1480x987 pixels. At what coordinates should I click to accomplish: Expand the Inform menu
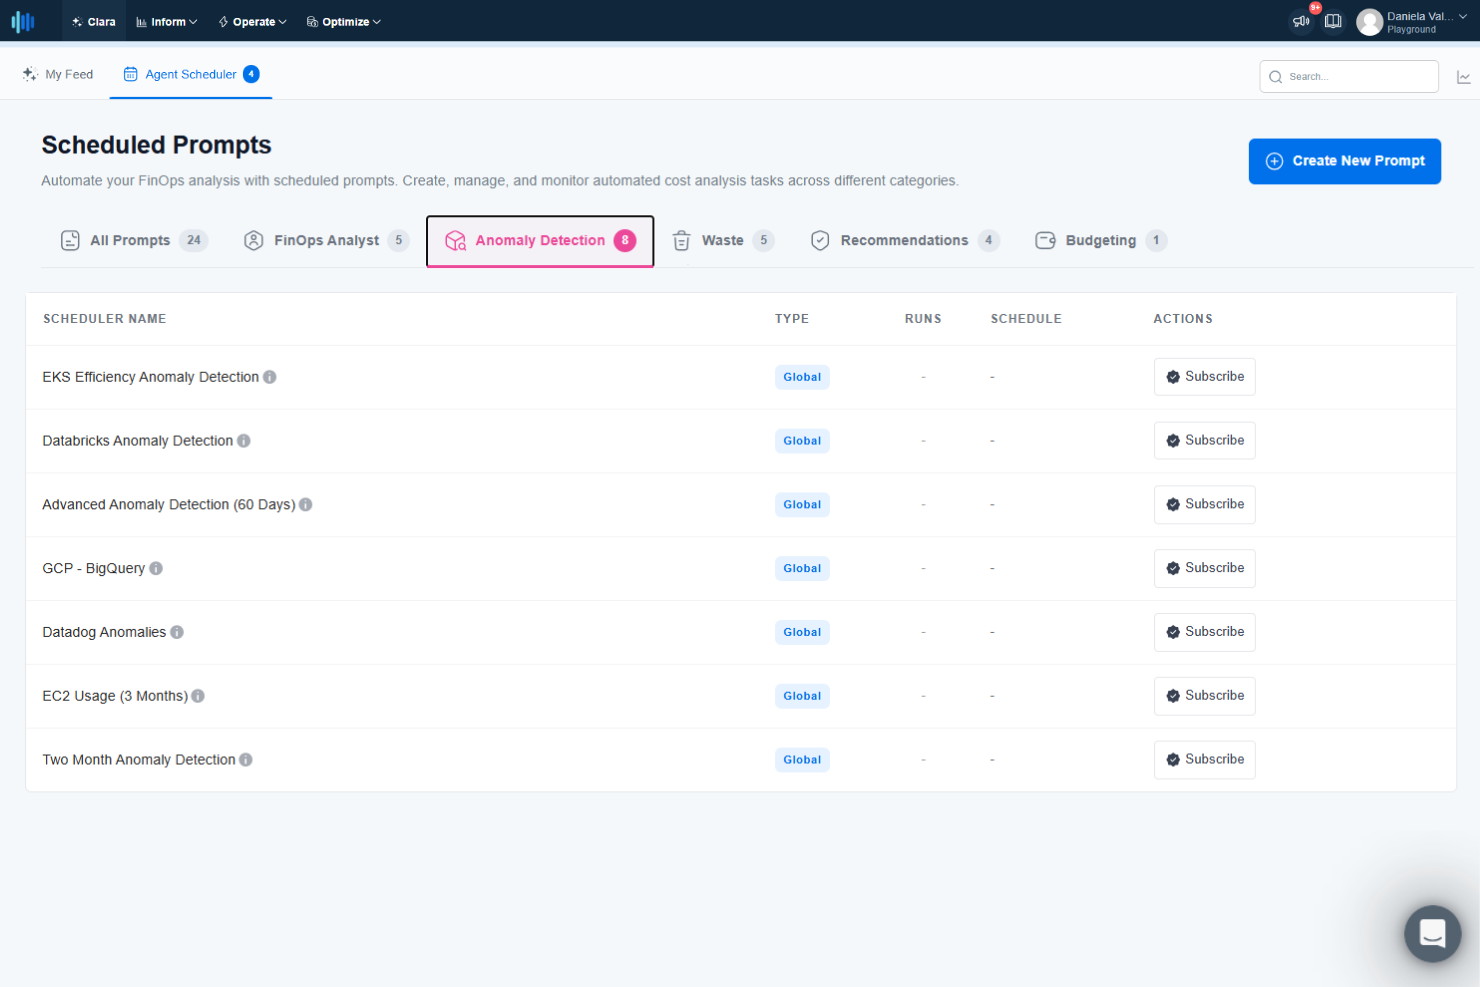point(167,22)
